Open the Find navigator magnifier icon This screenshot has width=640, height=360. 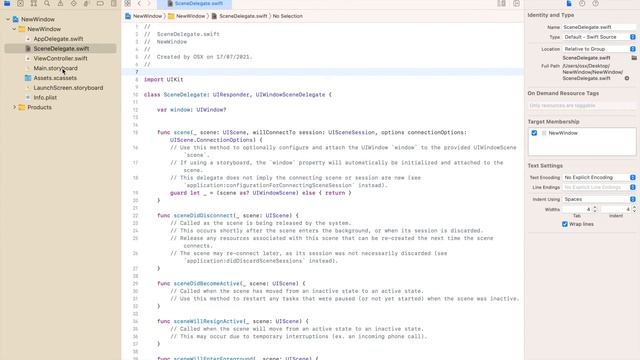tap(47, 3)
